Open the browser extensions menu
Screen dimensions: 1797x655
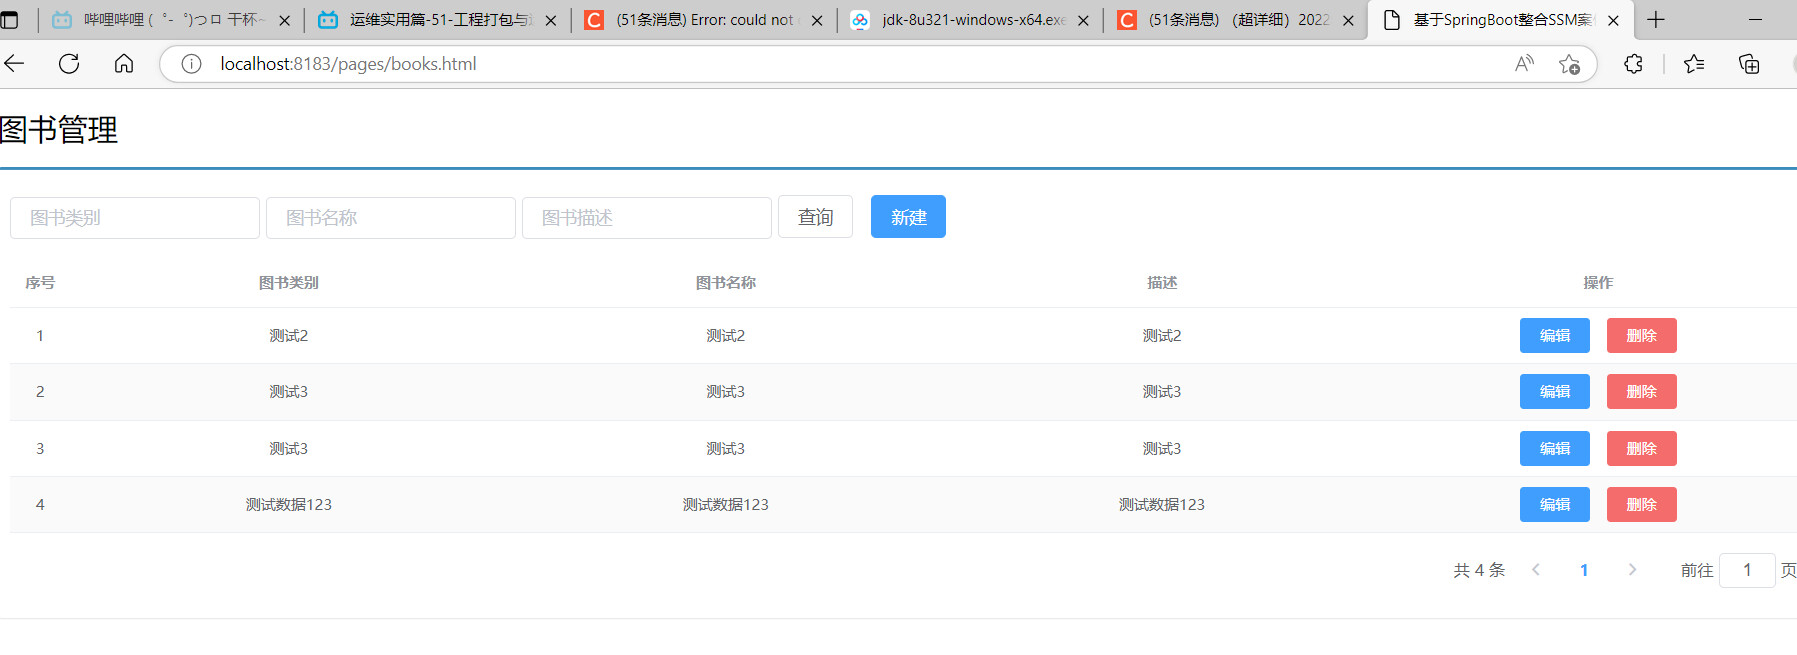(x=1633, y=64)
